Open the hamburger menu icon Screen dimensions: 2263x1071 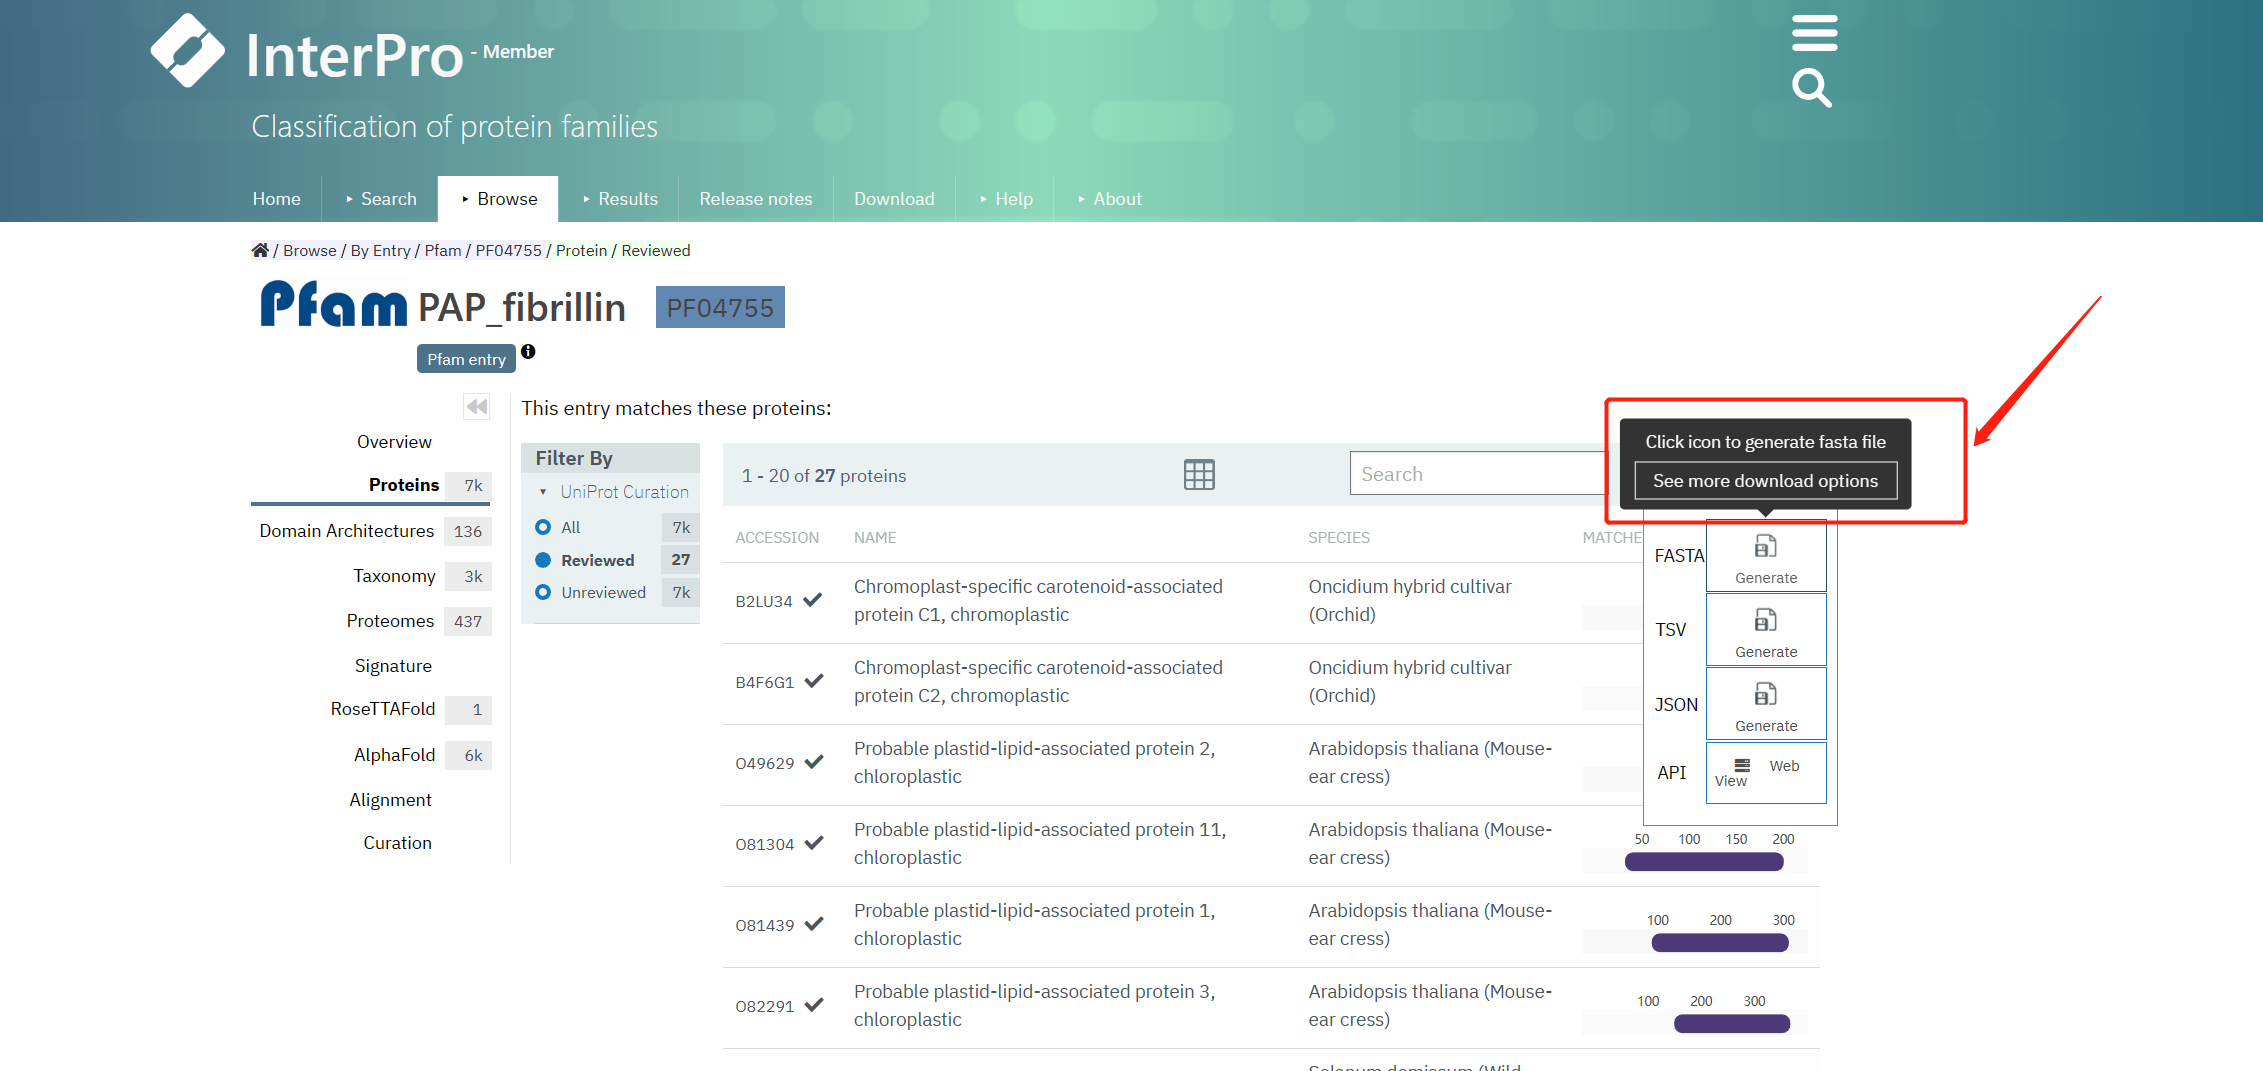coord(1814,32)
